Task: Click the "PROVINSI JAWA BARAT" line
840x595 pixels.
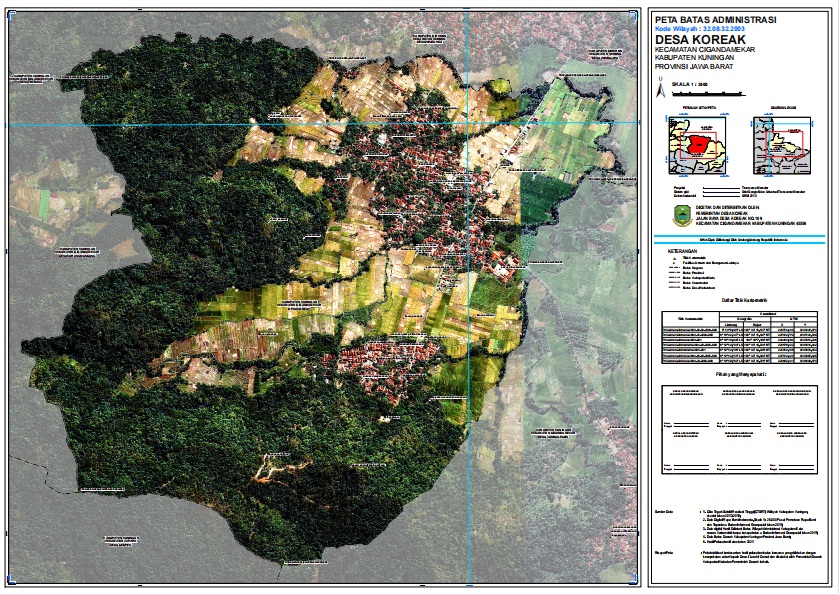Action: point(694,66)
